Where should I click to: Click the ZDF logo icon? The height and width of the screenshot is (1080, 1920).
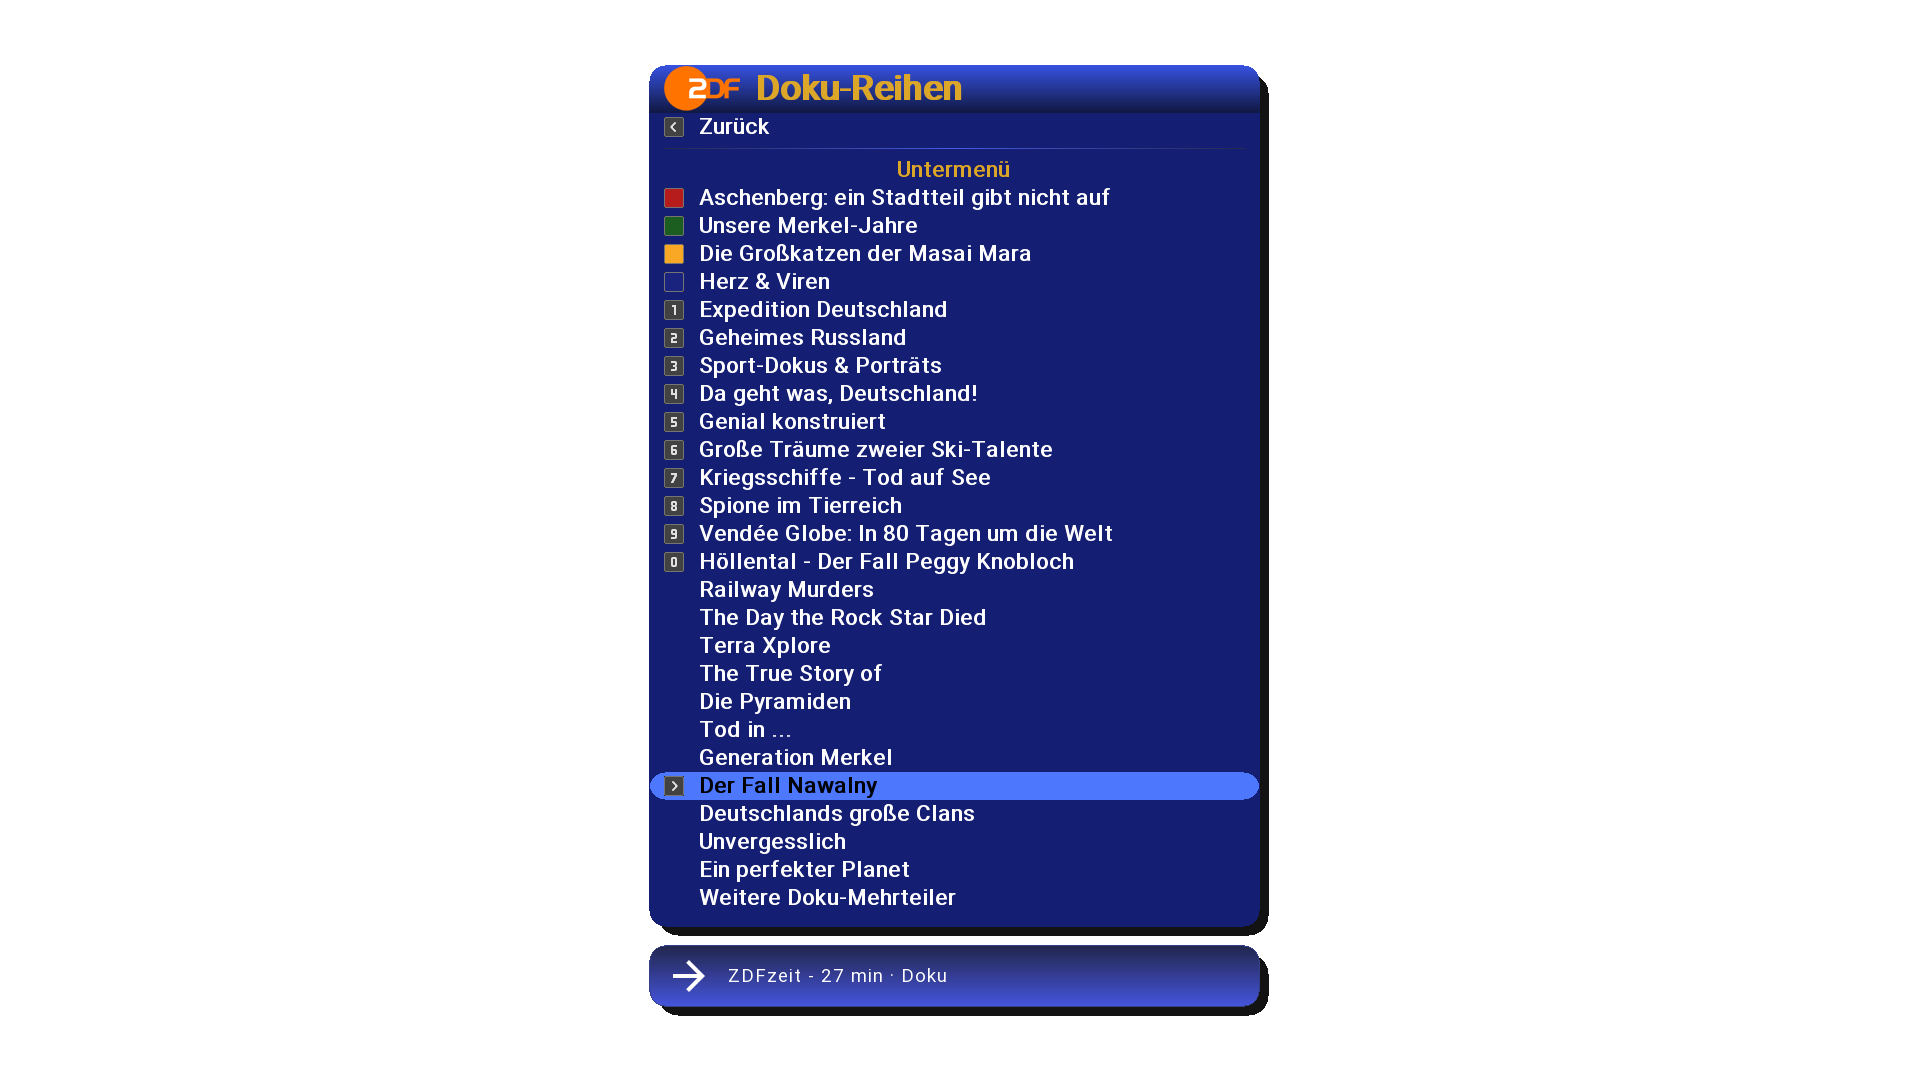[x=702, y=88]
